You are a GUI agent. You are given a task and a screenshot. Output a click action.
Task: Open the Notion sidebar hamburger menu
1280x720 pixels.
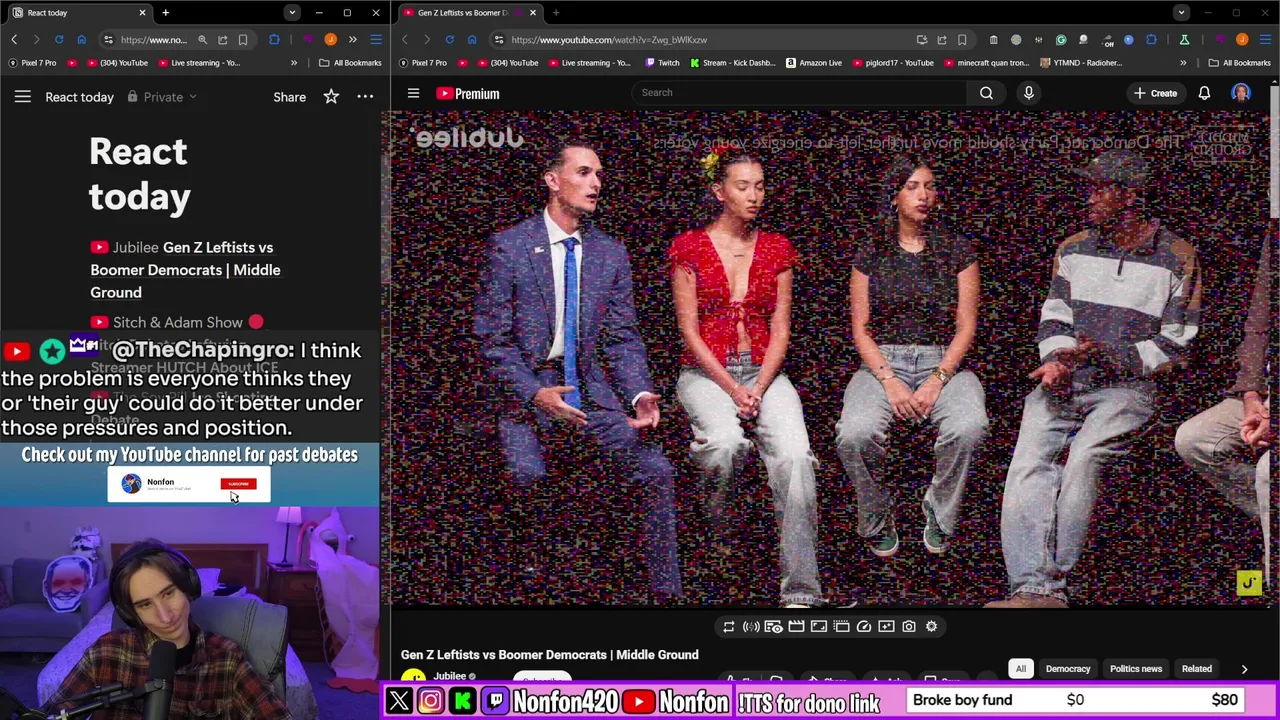pos(22,97)
